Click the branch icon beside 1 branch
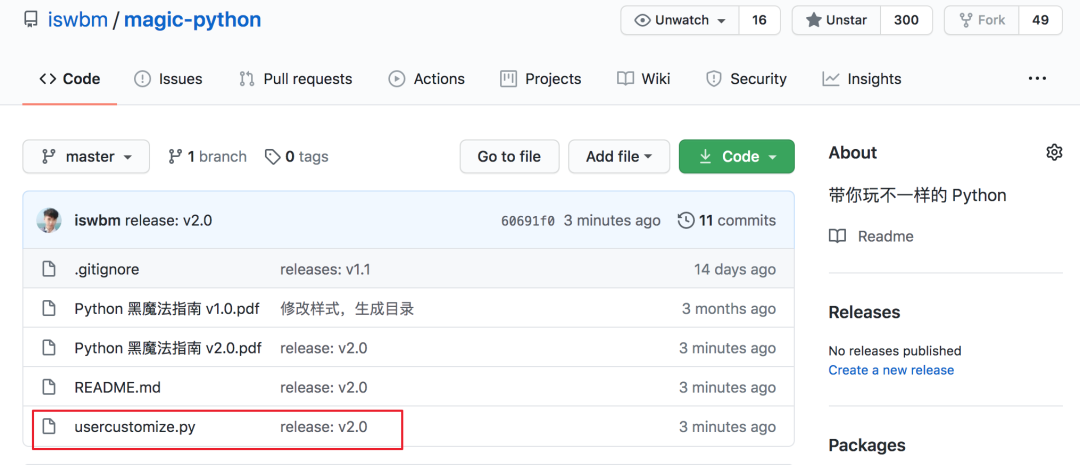Viewport: 1080px width, 465px height. tap(175, 156)
